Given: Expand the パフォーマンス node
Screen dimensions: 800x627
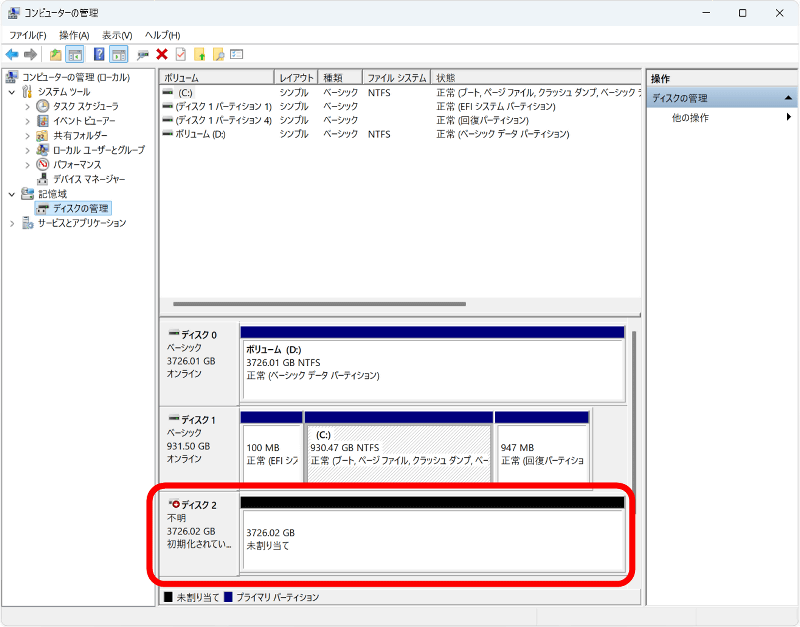Looking at the screenshot, I should [x=28, y=165].
